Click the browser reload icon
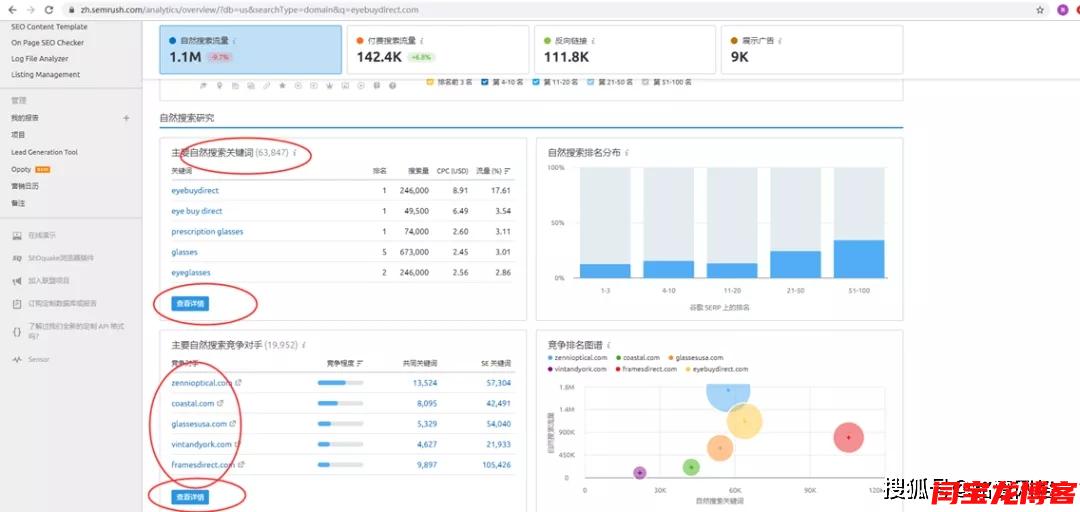The height and width of the screenshot is (512, 1080). 49,9
